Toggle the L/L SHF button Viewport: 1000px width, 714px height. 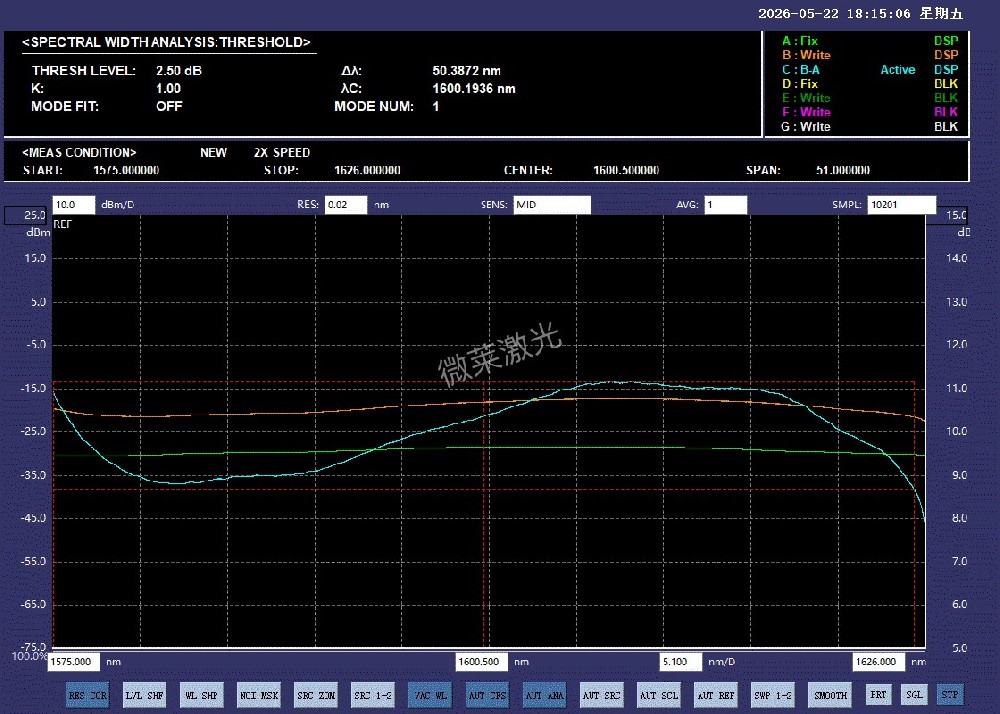[144, 695]
